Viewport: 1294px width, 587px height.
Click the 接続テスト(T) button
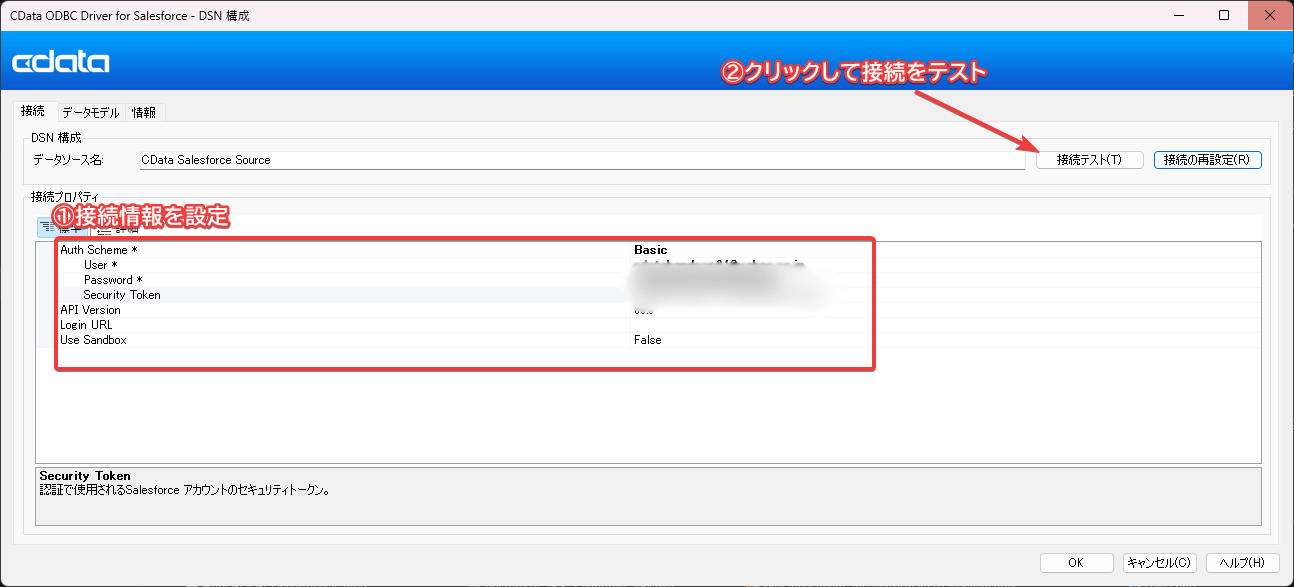coord(1089,160)
